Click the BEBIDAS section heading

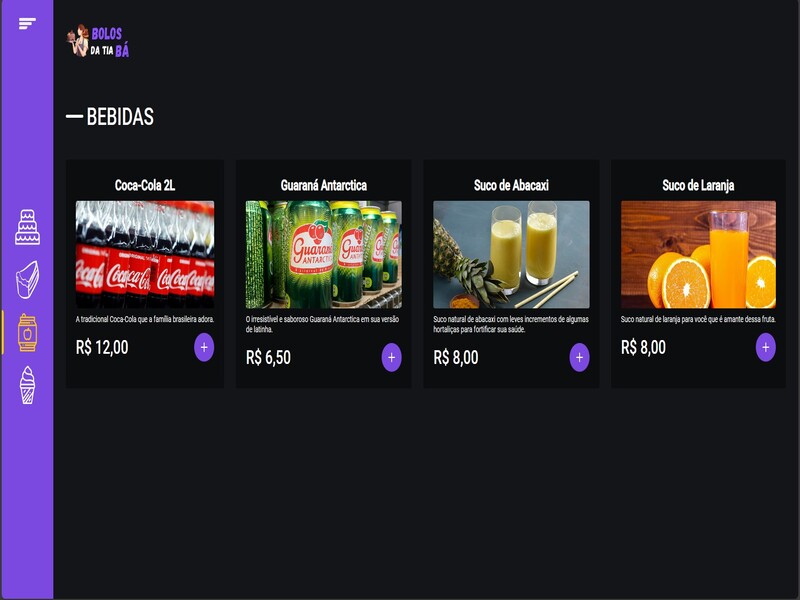tap(119, 117)
